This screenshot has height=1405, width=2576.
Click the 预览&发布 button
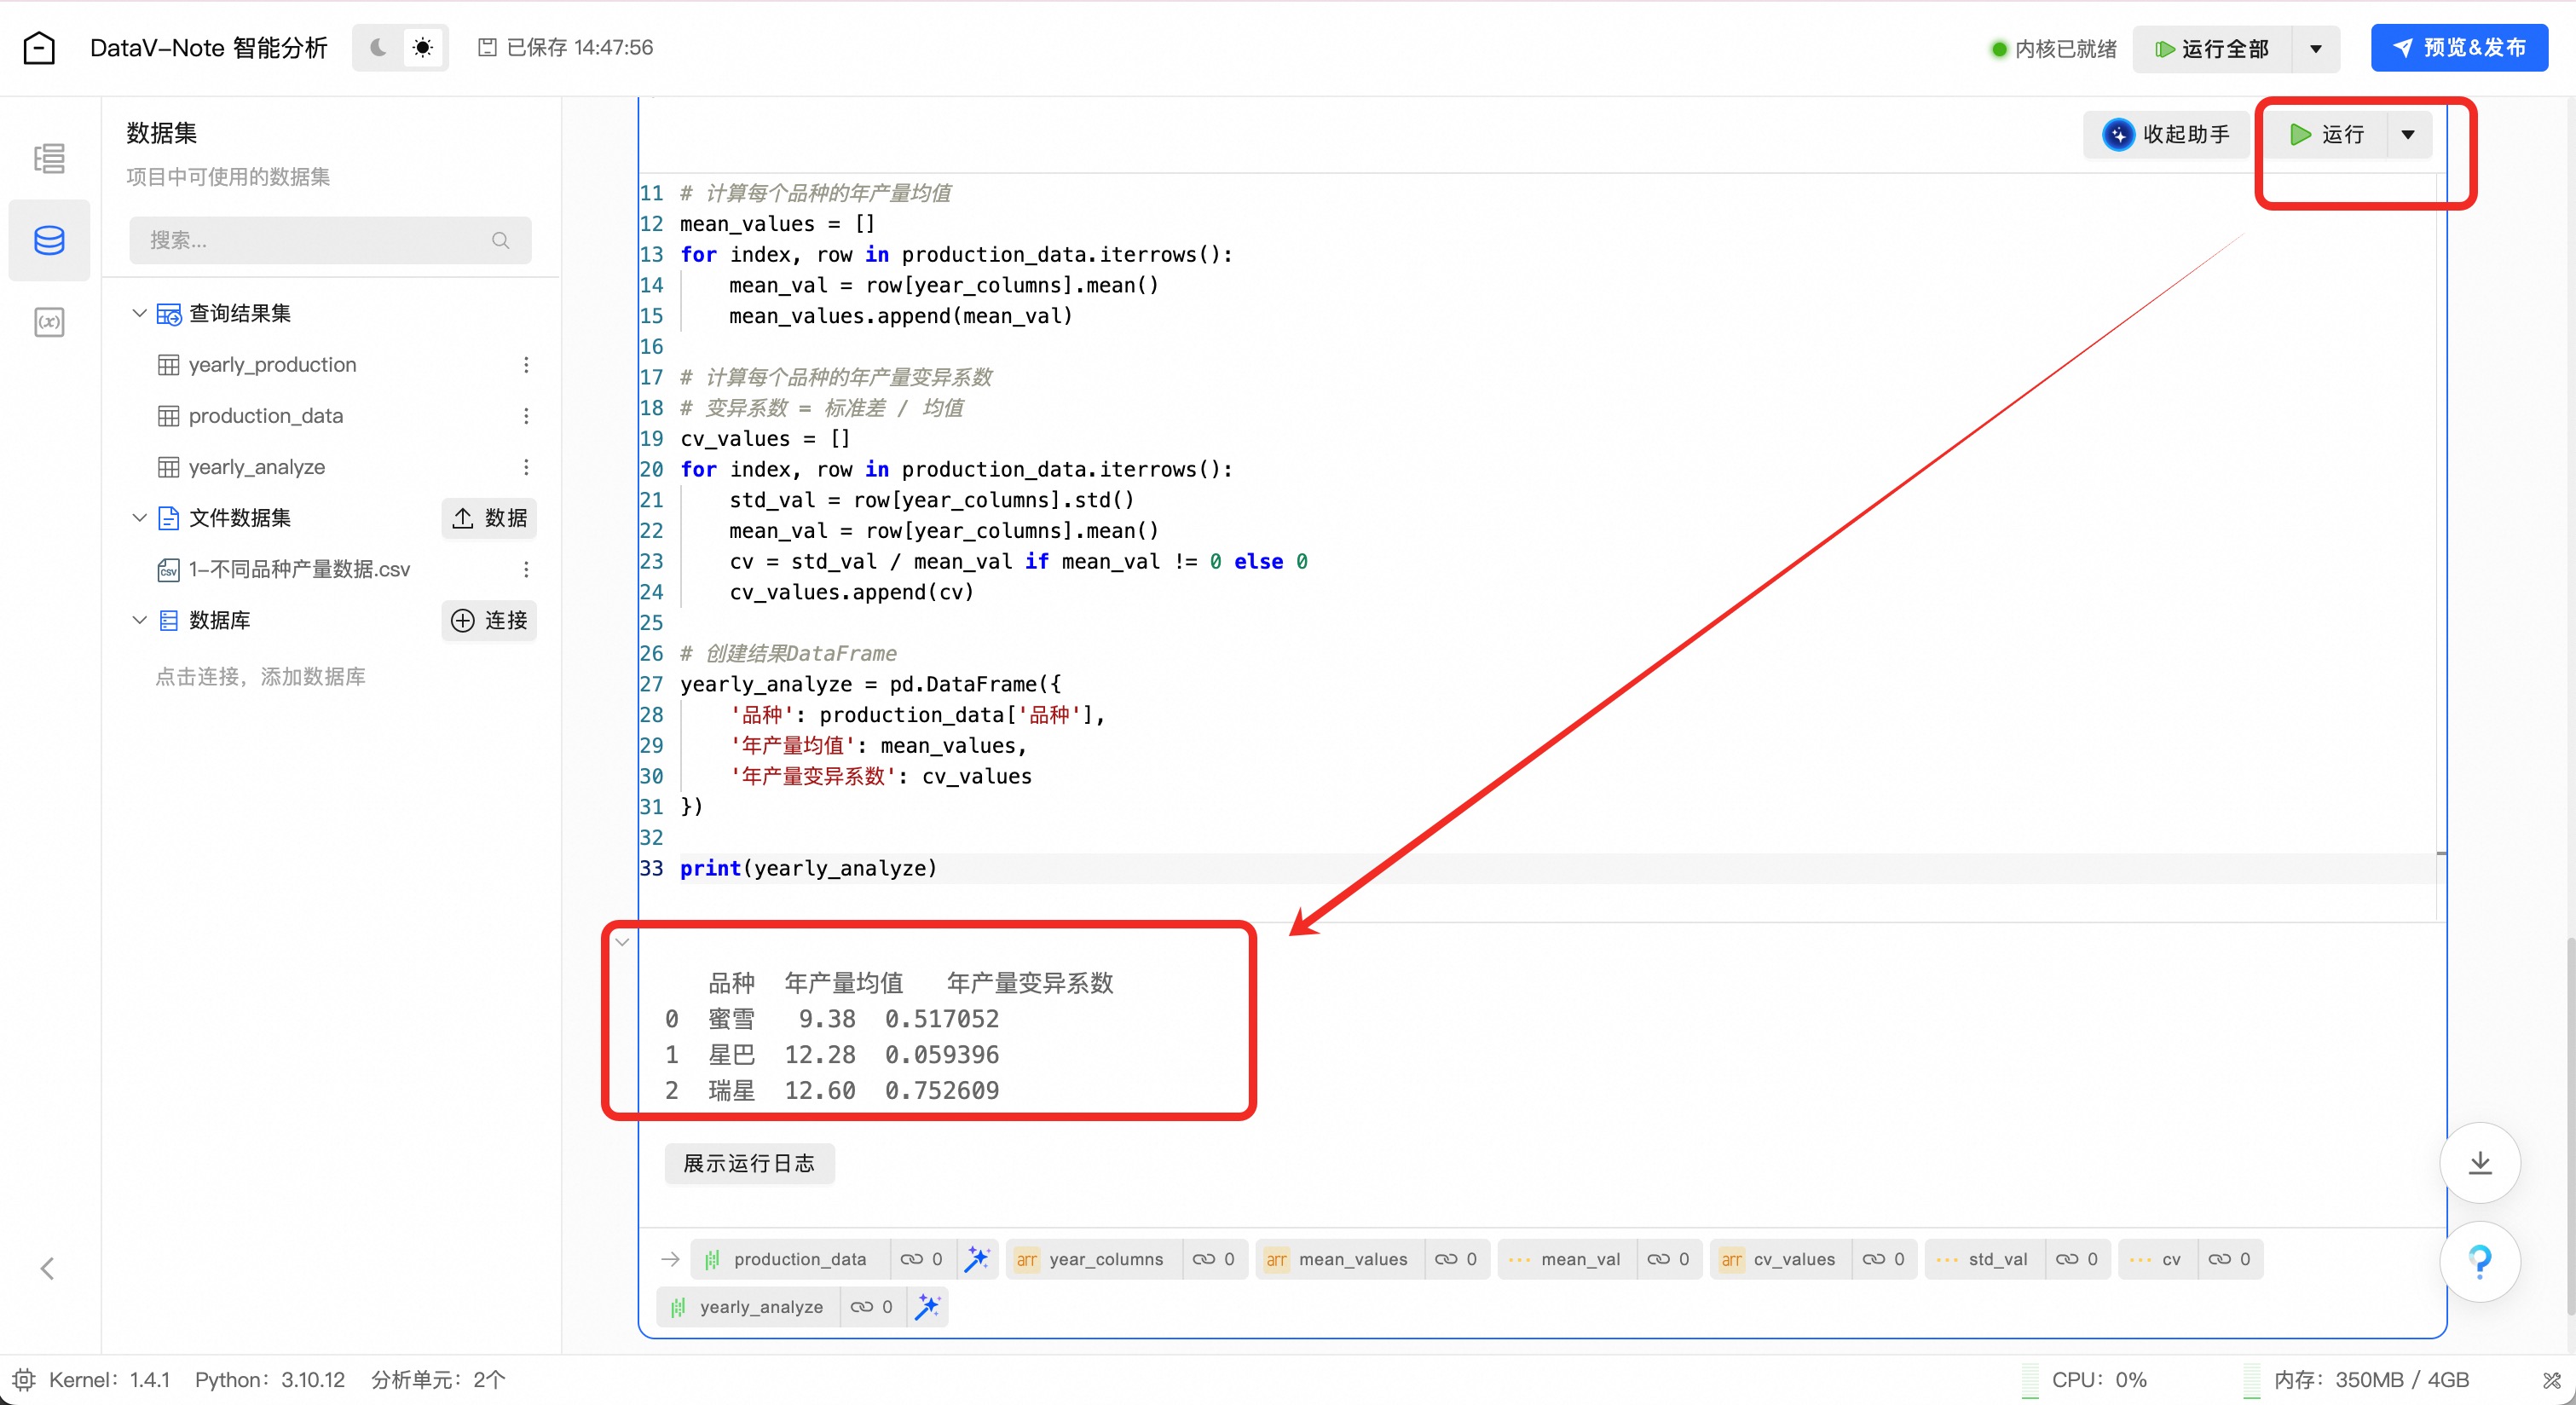tap(2458, 48)
